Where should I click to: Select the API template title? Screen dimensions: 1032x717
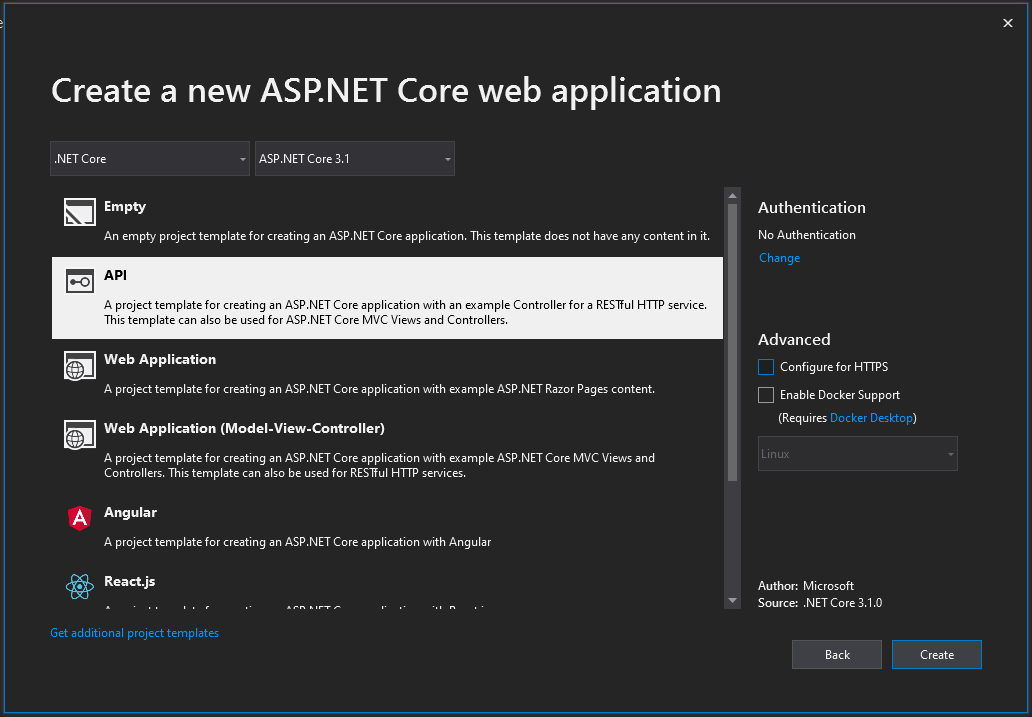pyautogui.click(x=115, y=275)
